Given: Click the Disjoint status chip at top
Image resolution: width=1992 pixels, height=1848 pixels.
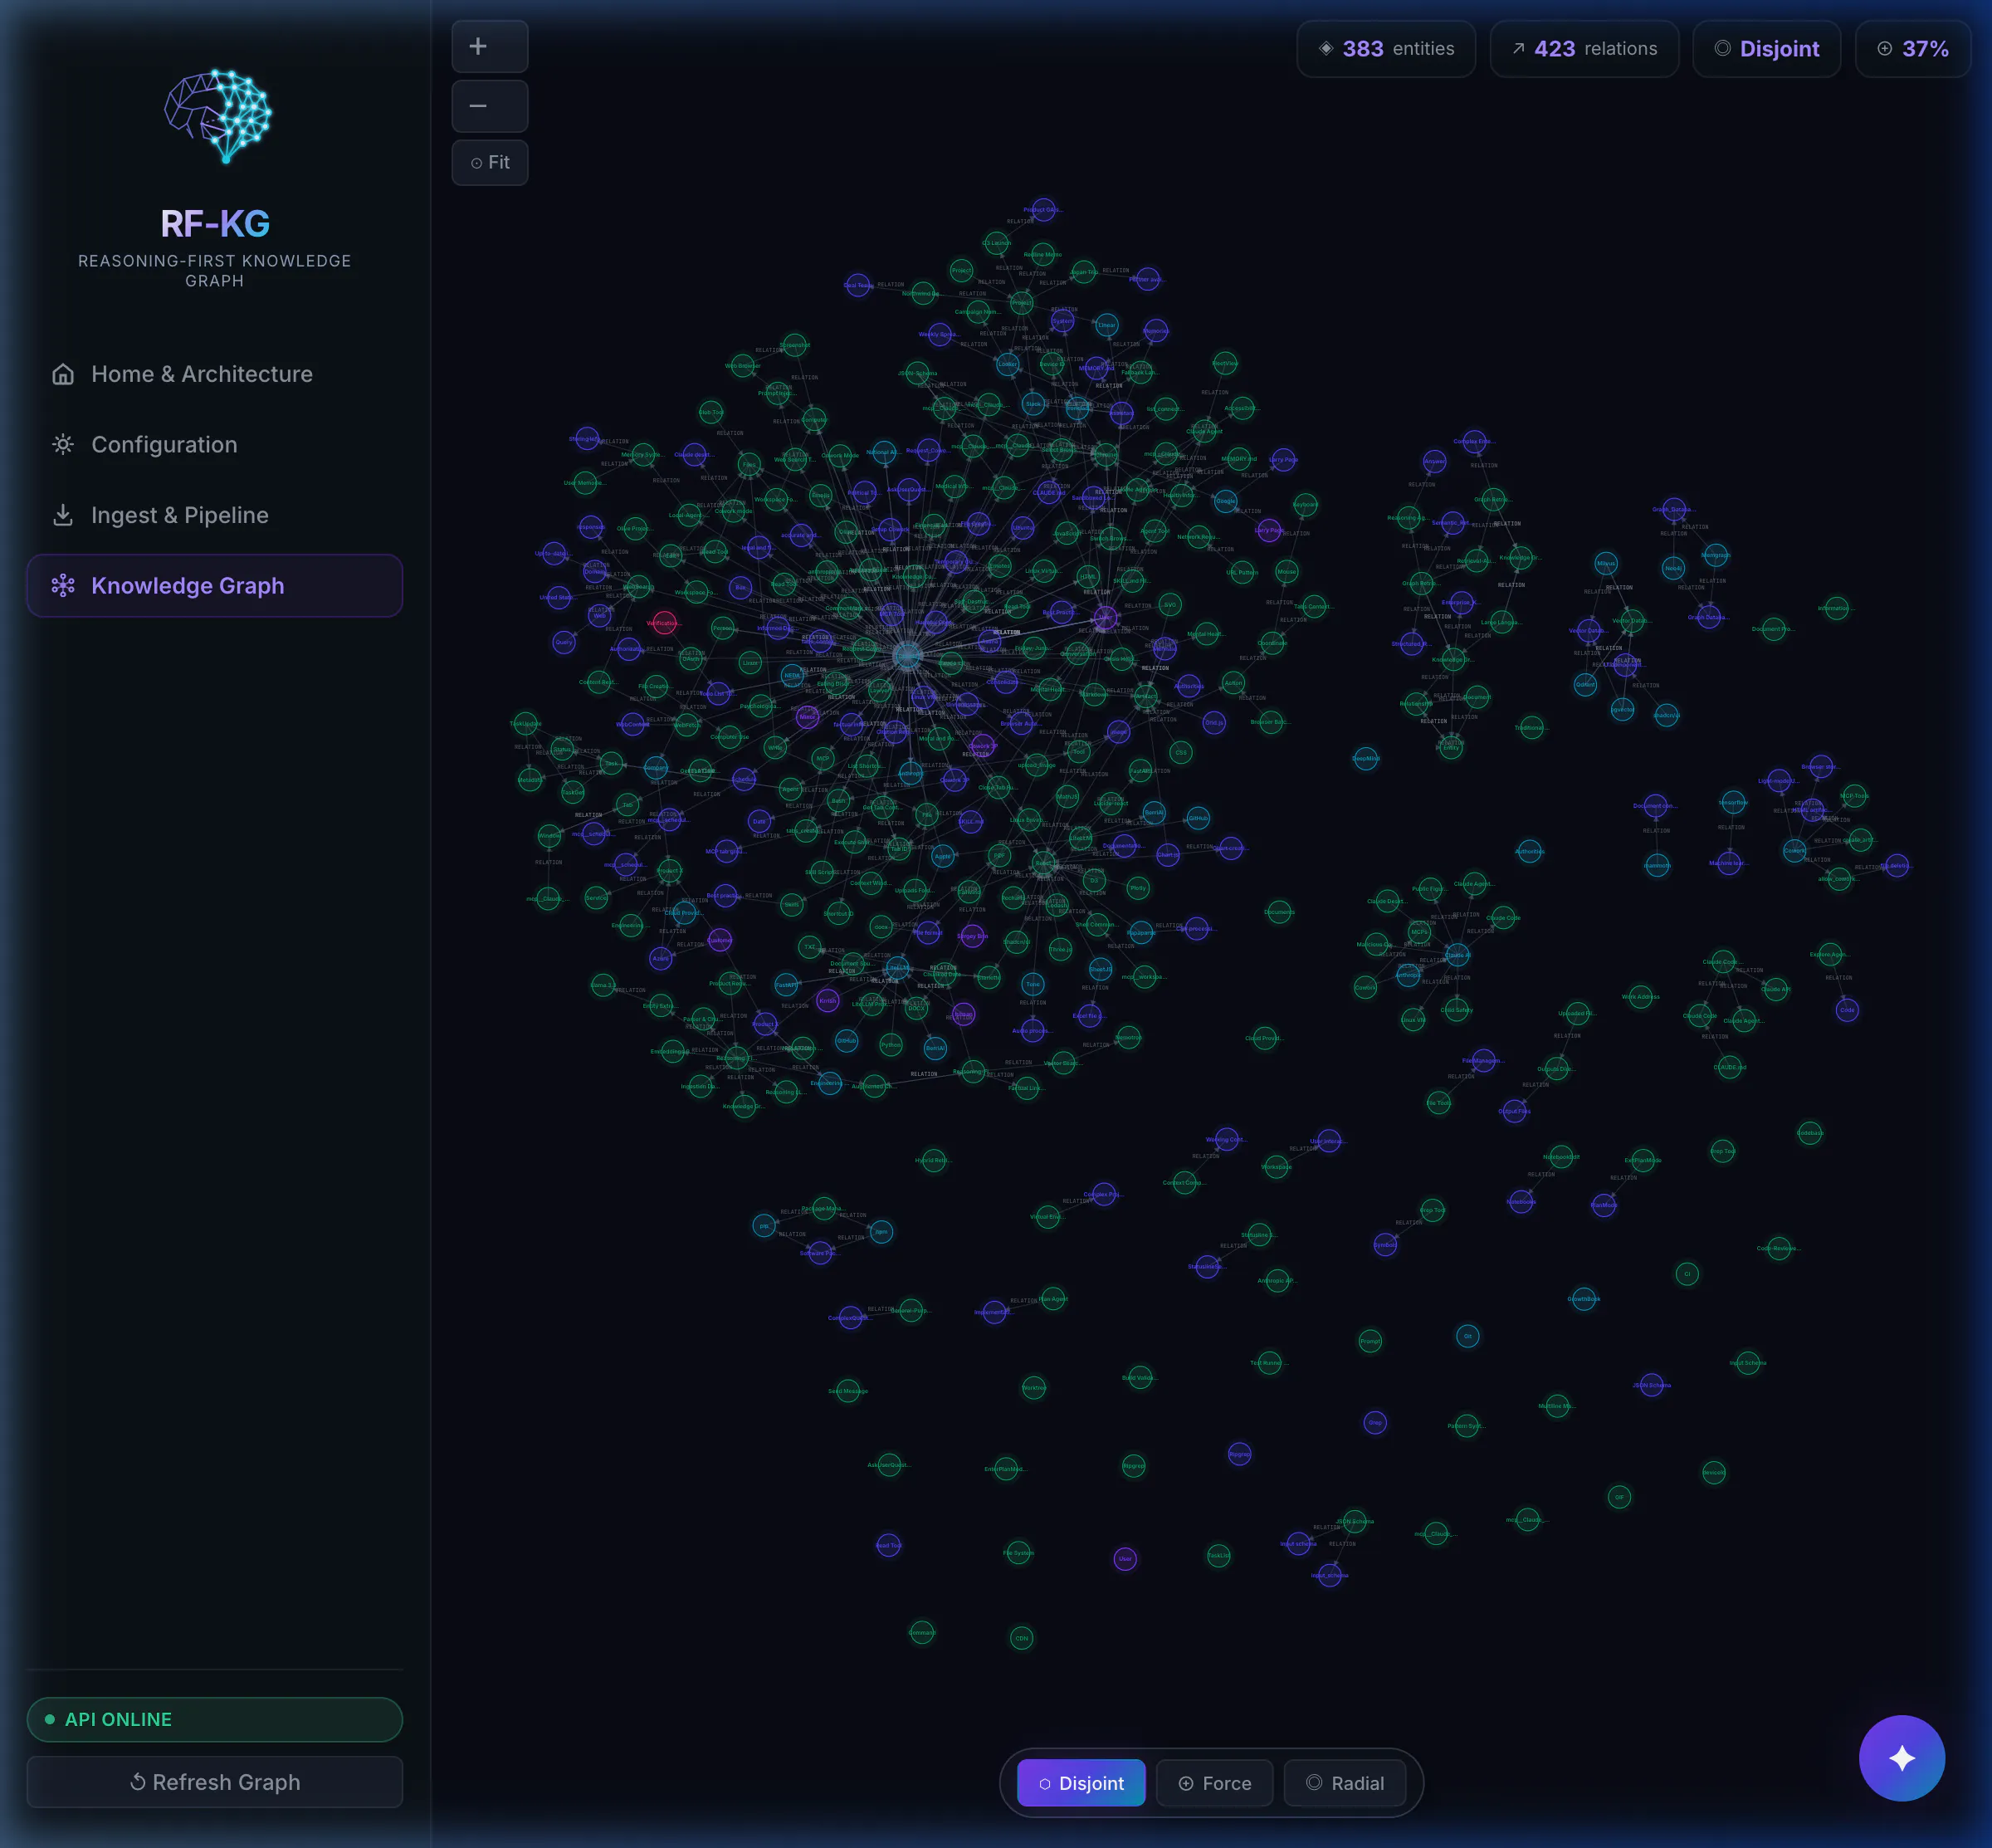Looking at the screenshot, I should (x=1767, y=49).
